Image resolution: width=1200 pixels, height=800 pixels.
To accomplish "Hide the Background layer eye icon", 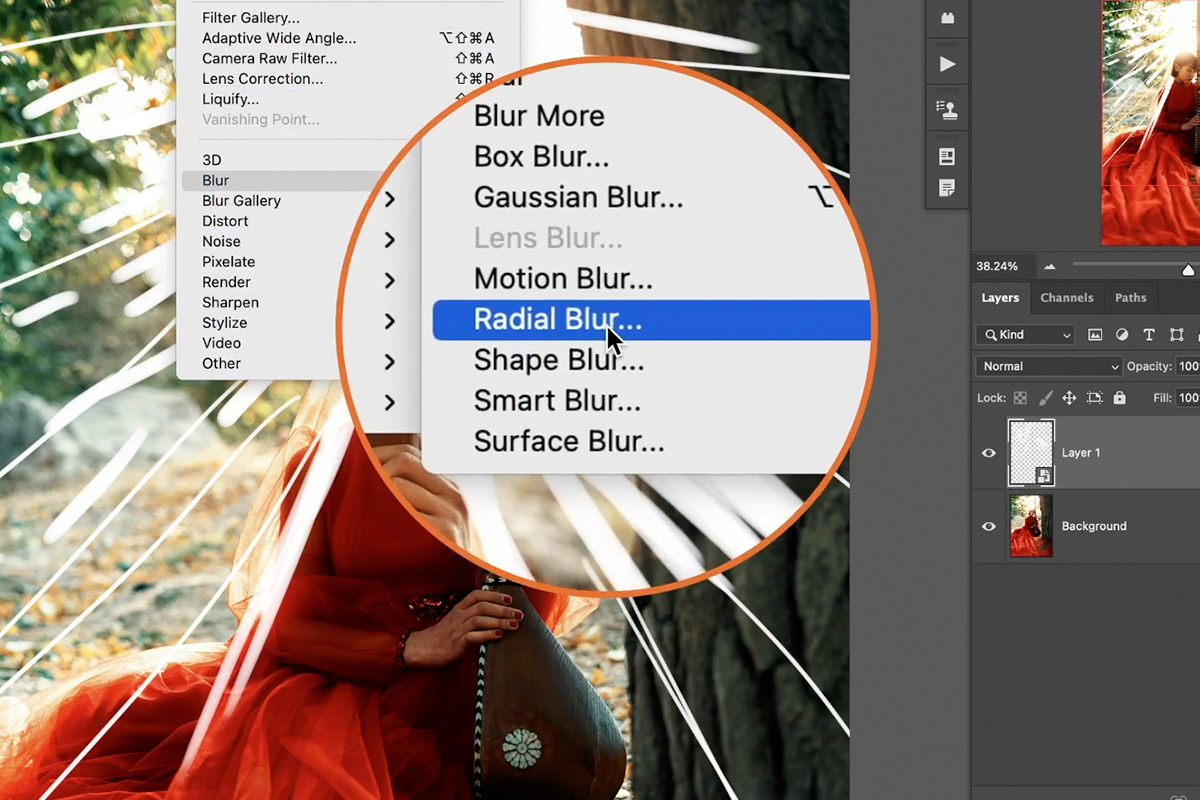I will [x=989, y=526].
